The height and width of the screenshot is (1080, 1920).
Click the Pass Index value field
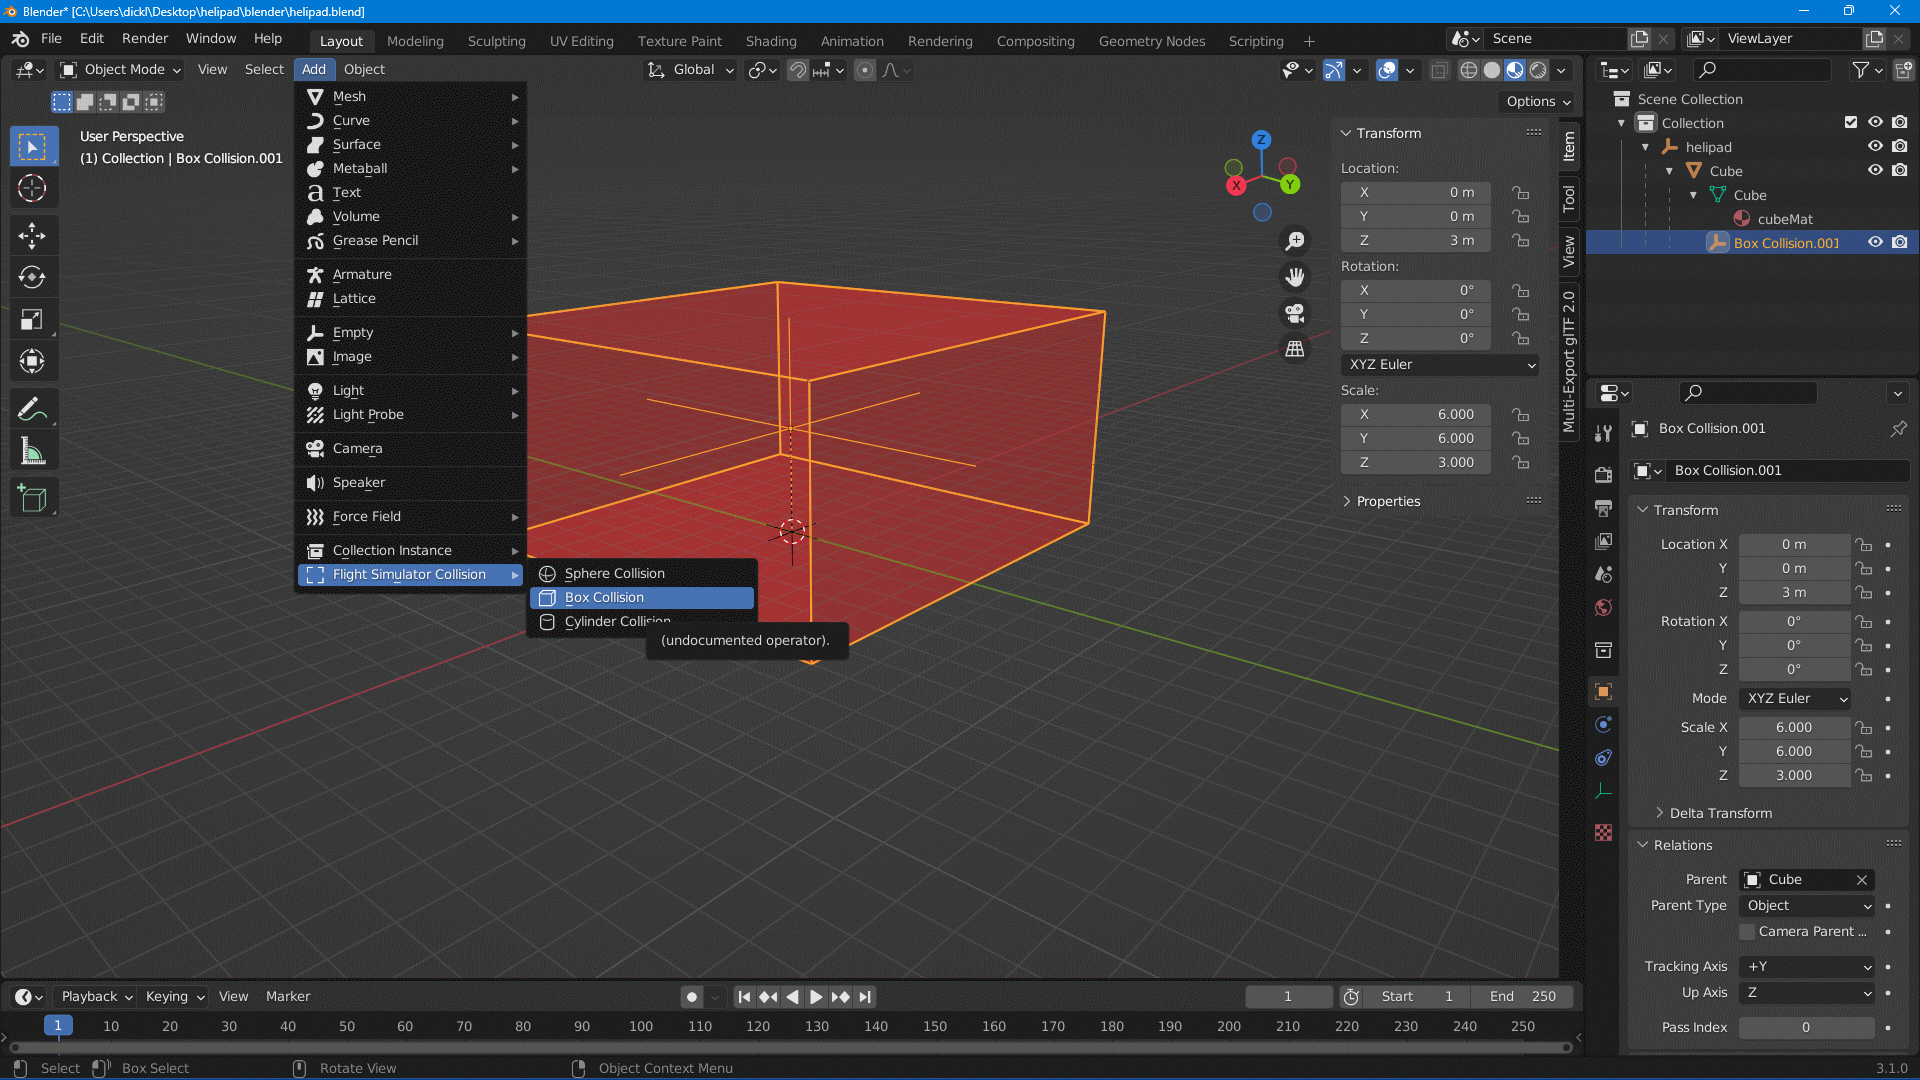pos(1805,1028)
